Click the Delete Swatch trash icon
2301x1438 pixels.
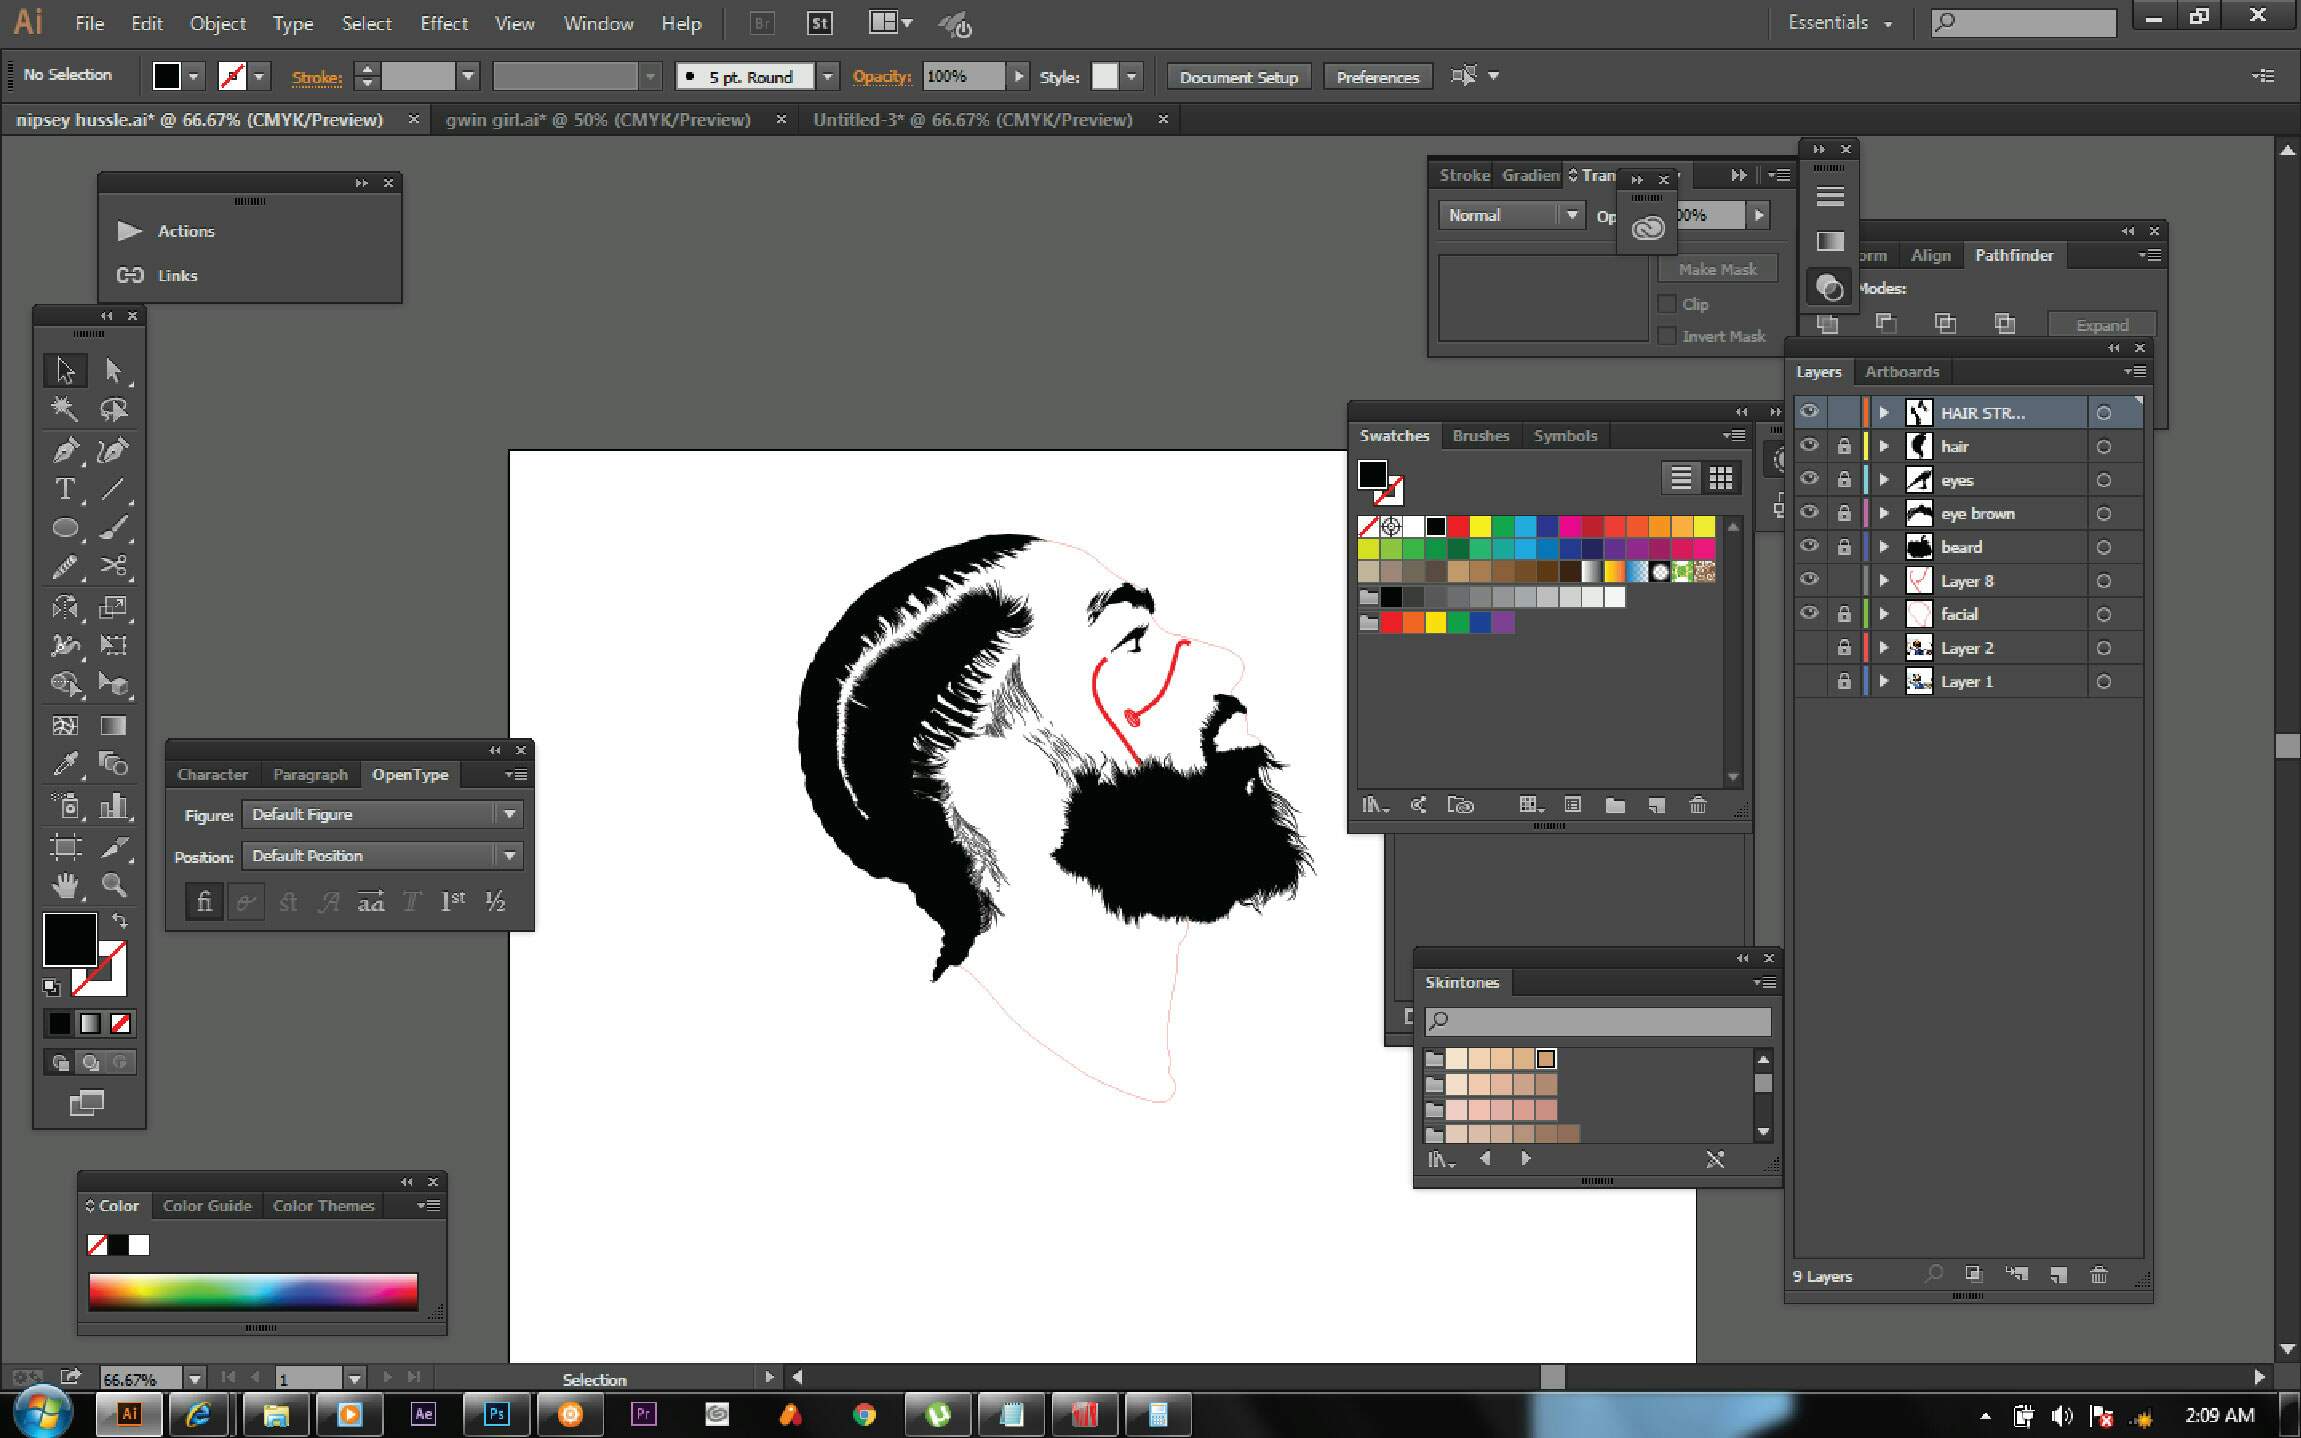(x=1697, y=805)
